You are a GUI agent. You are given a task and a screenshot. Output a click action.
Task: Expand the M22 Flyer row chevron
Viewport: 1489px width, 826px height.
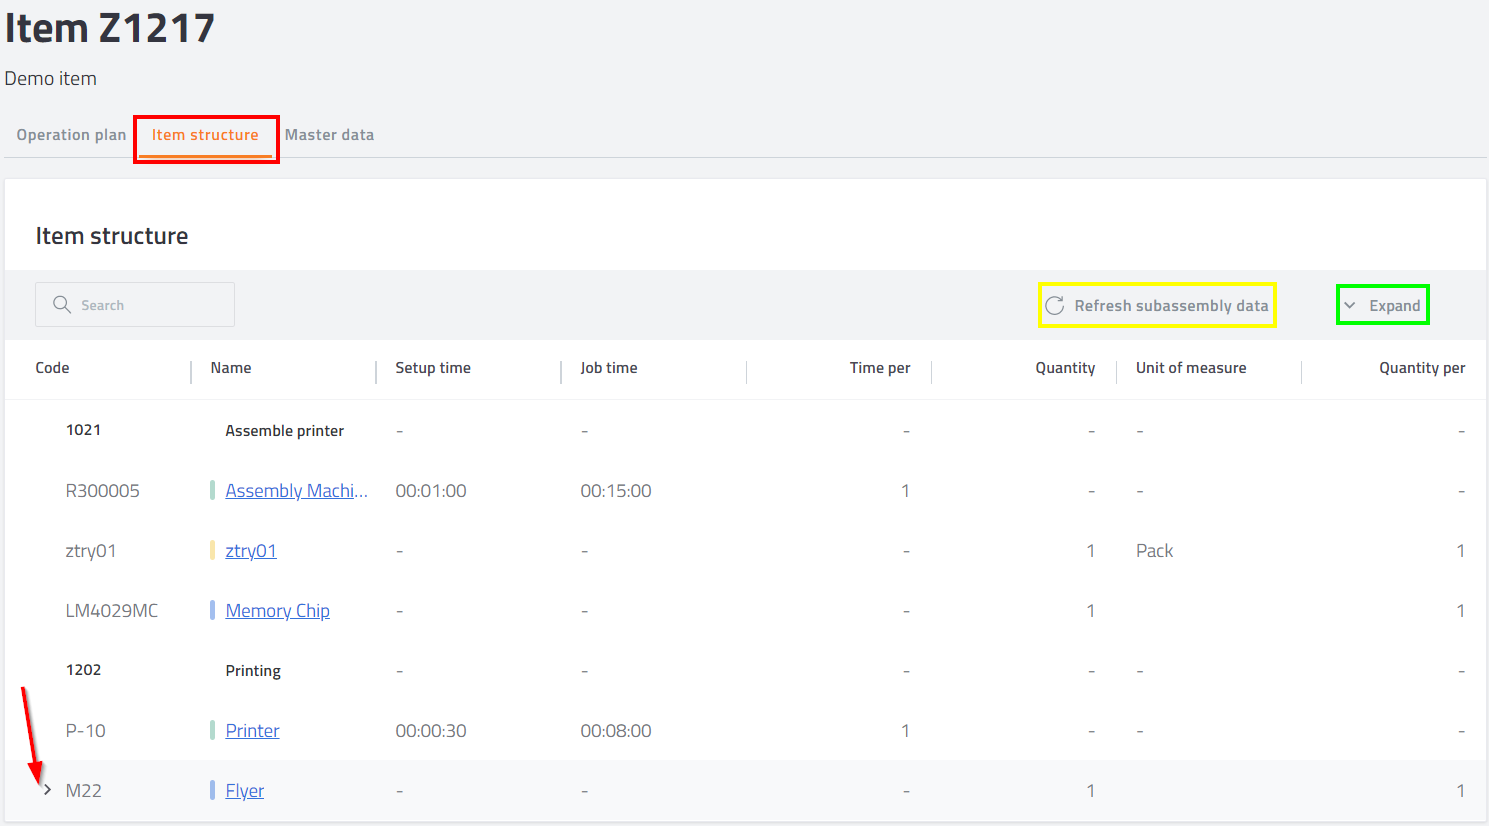[x=47, y=790]
